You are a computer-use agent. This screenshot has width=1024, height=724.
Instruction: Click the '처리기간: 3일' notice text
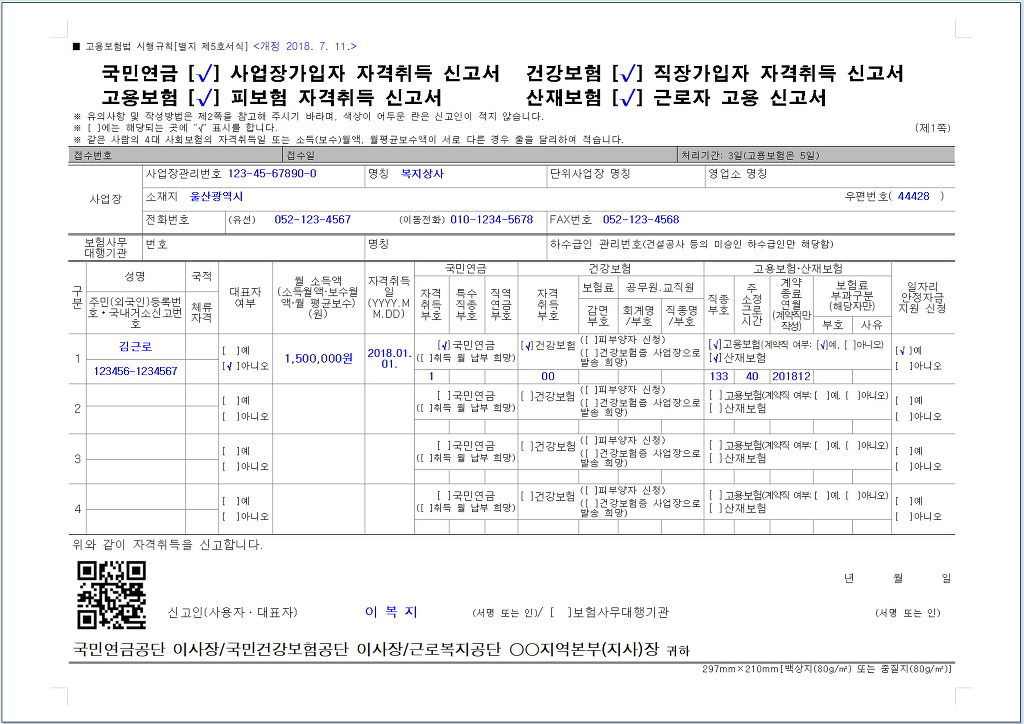750,155
